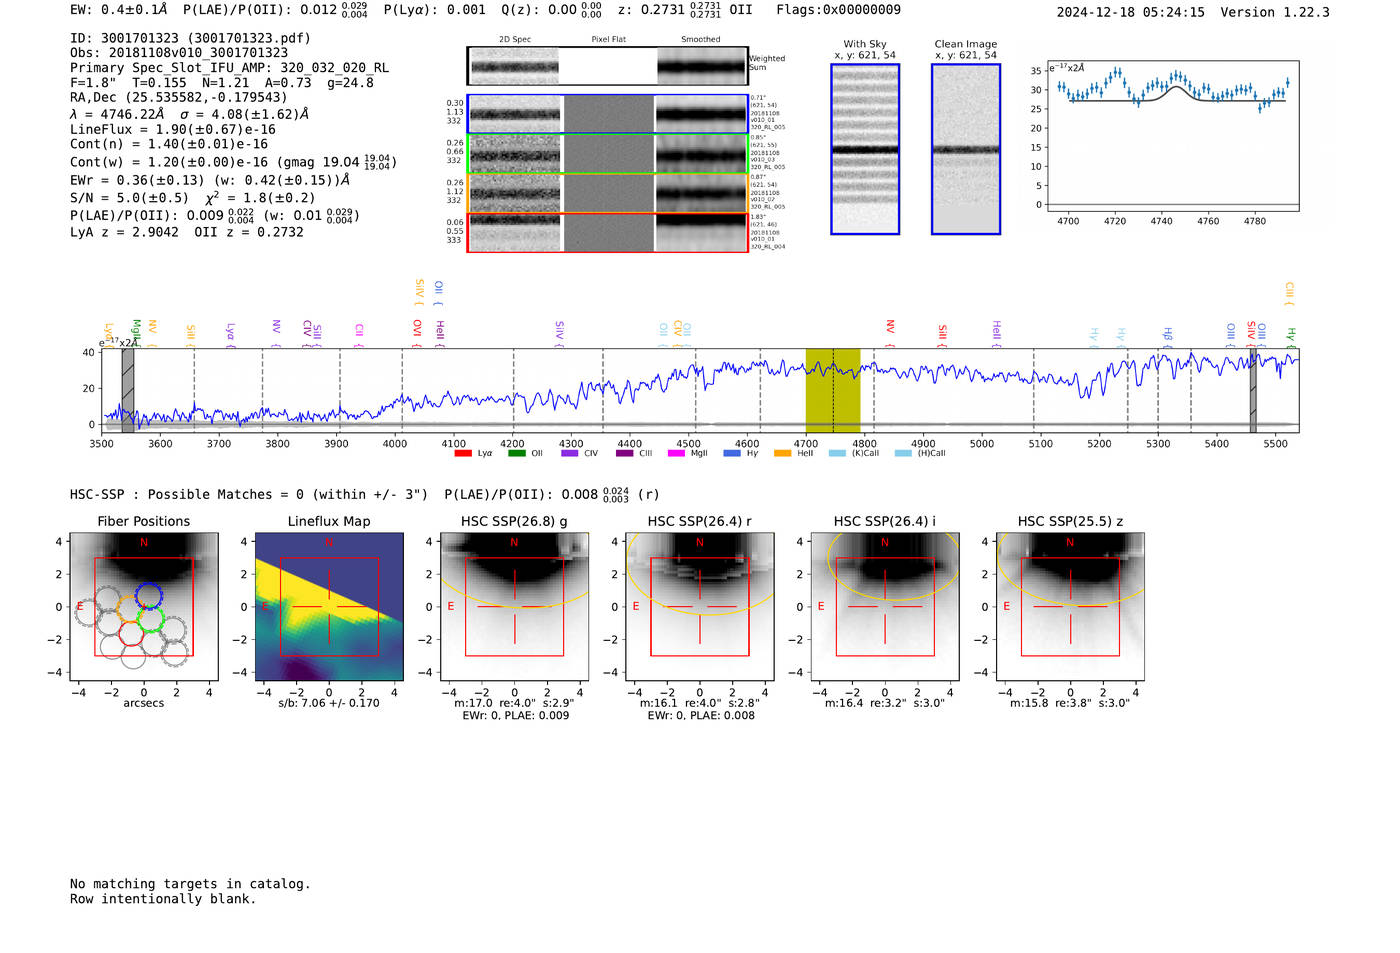The height and width of the screenshot is (953, 1400).
Task: Click the "S/N = 5.0(±0.5)" value
Action: point(129,198)
